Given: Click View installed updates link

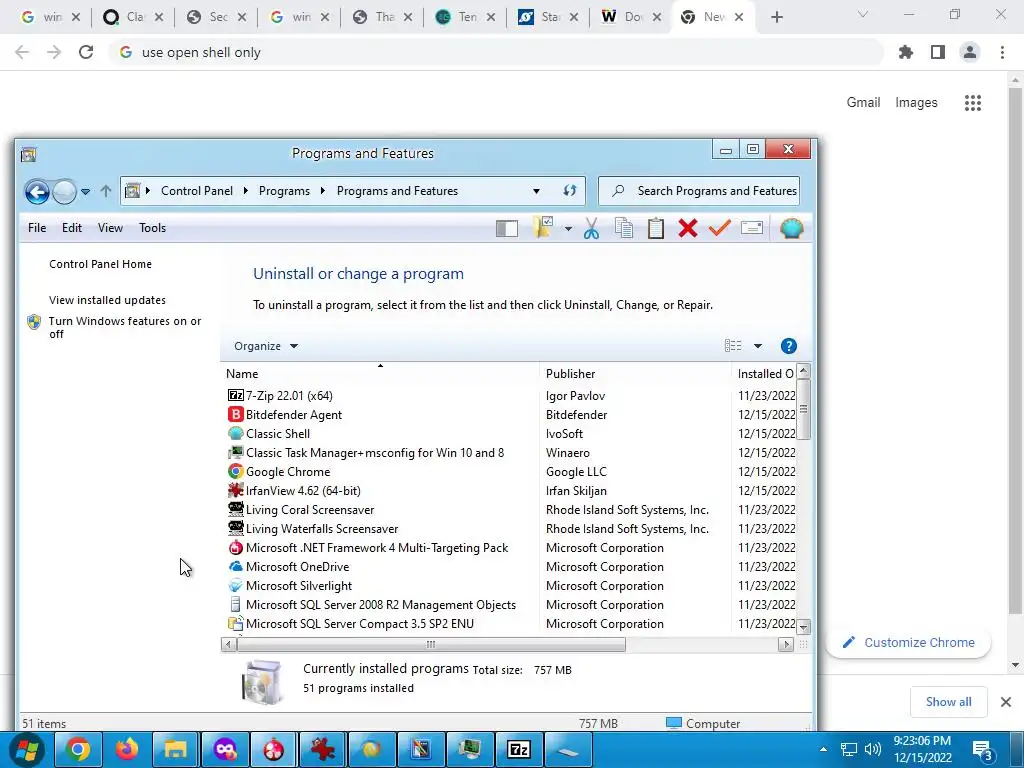Looking at the screenshot, I should [107, 300].
